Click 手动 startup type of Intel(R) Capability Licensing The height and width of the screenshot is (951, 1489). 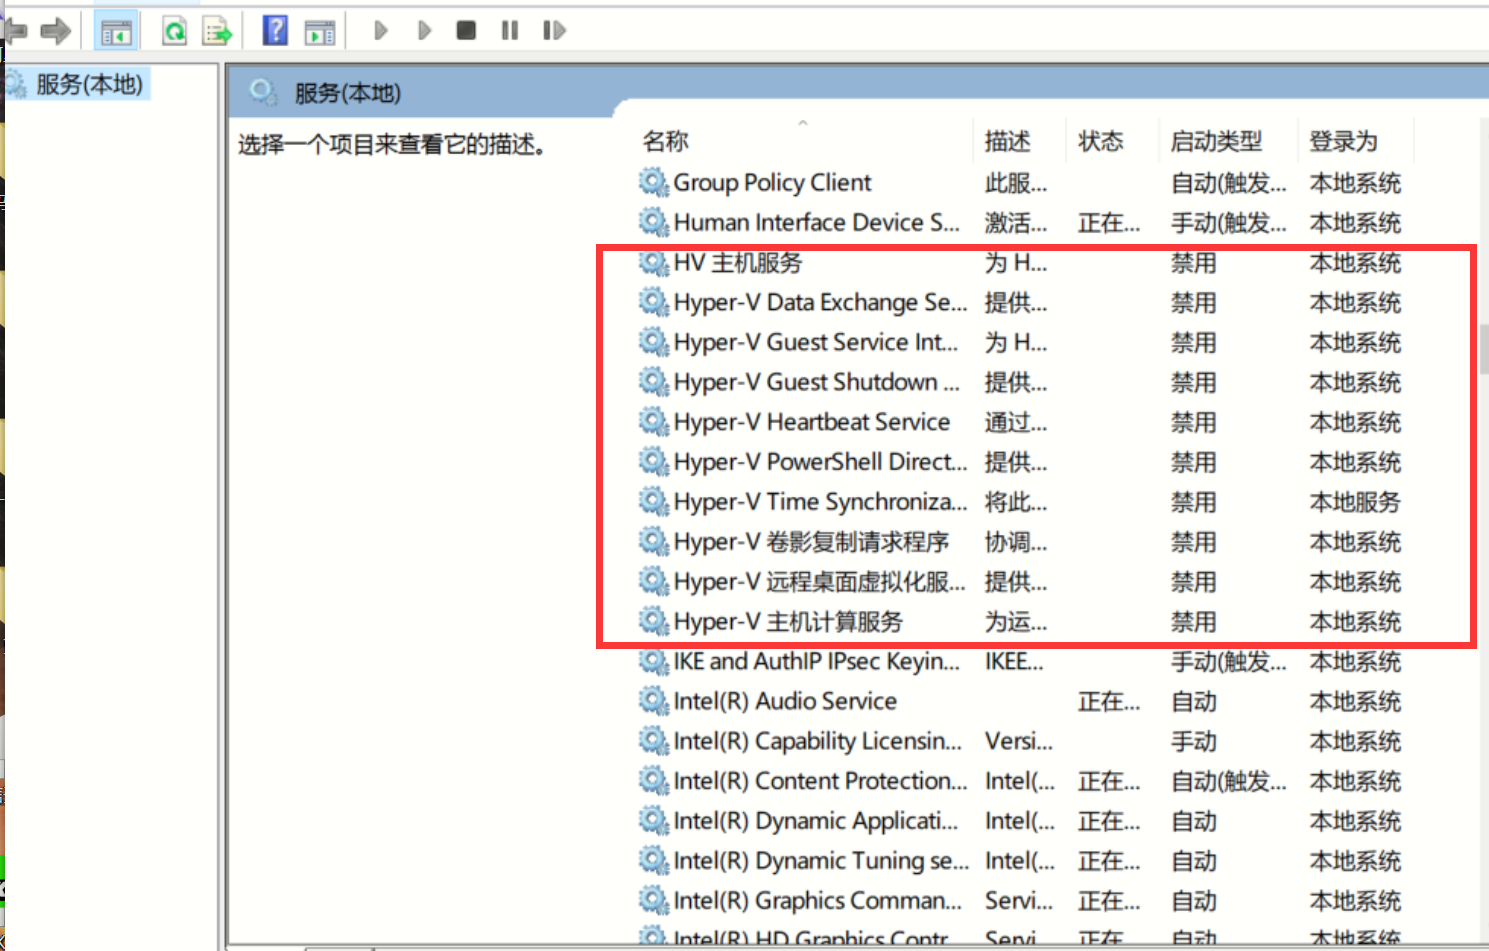click(x=1194, y=742)
